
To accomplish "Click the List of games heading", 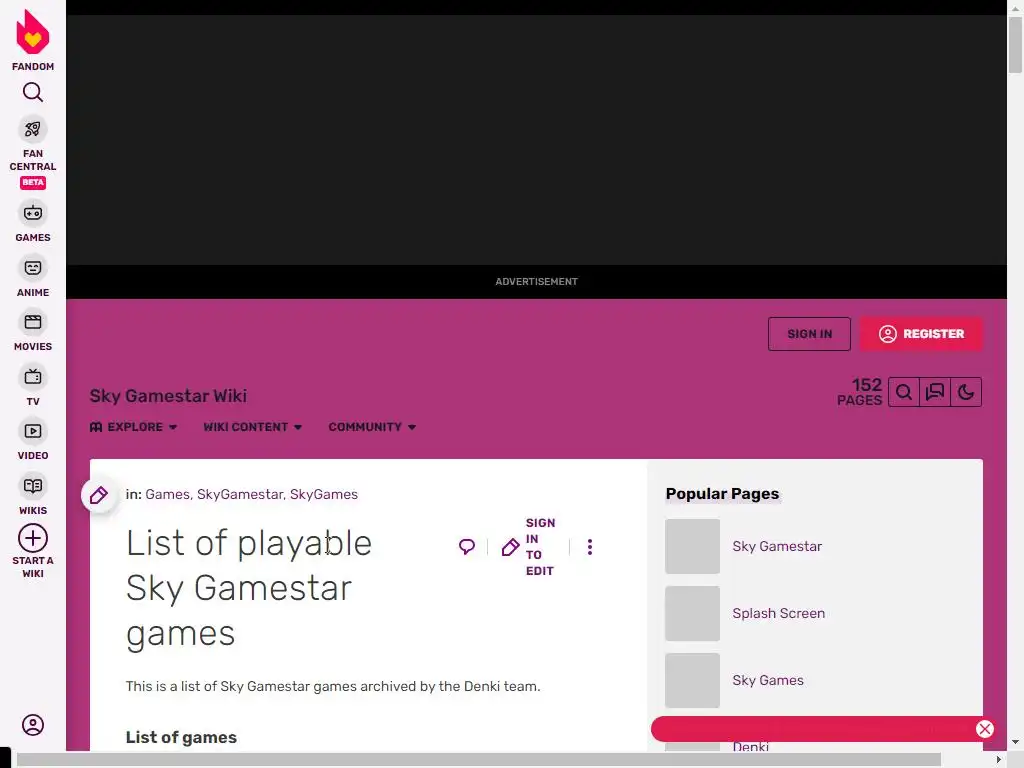I will click(181, 737).
